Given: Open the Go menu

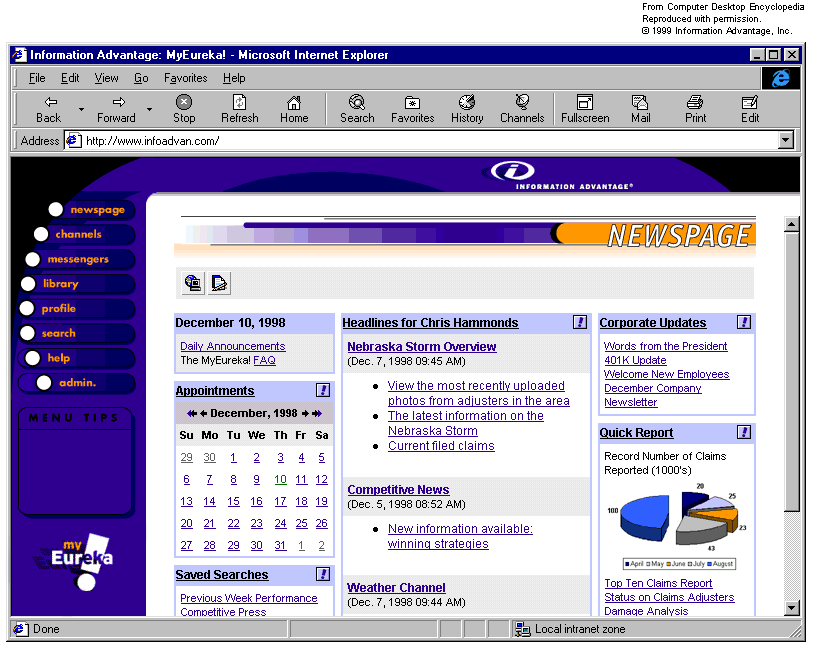Looking at the screenshot, I should coord(141,78).
